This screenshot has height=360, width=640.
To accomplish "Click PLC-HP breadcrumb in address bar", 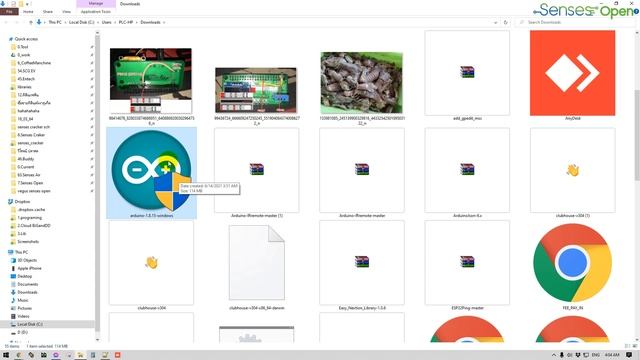I will 126,22.
